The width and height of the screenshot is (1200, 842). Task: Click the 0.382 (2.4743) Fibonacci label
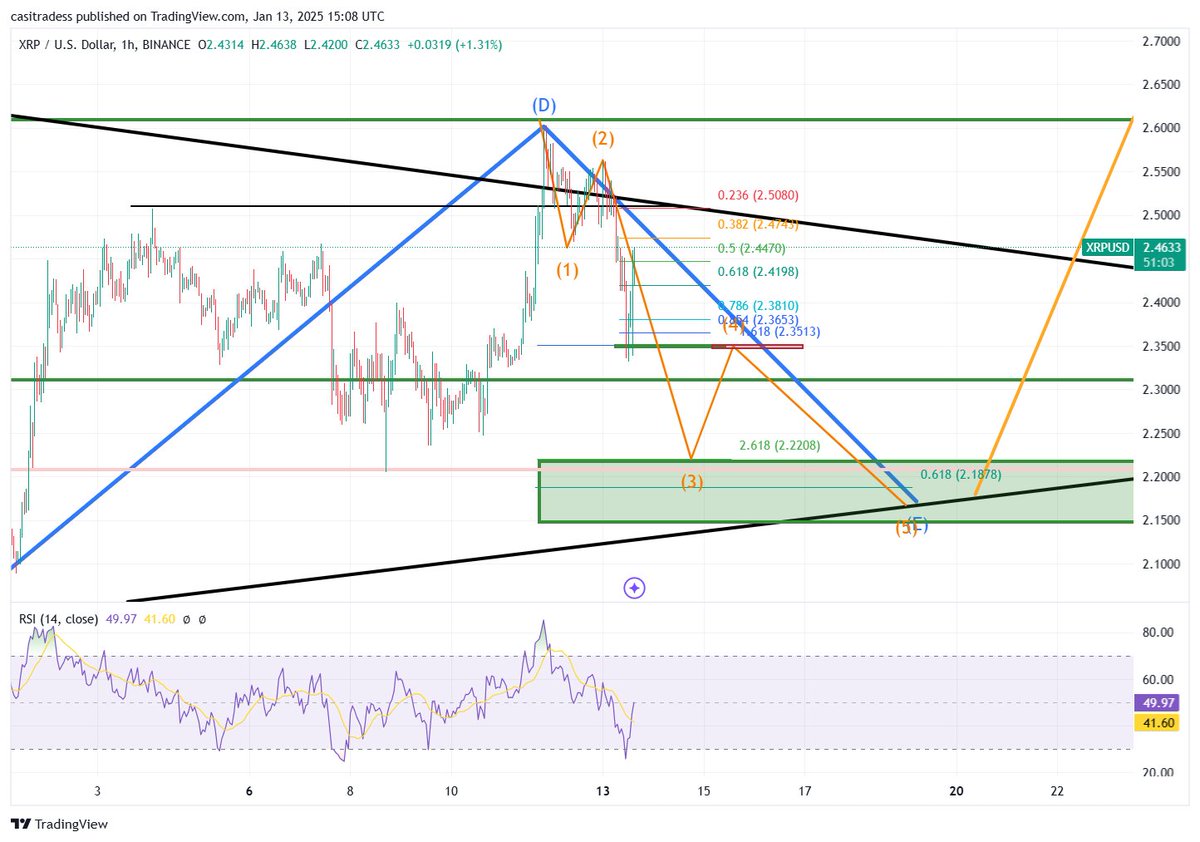click(x=758, y=224)
